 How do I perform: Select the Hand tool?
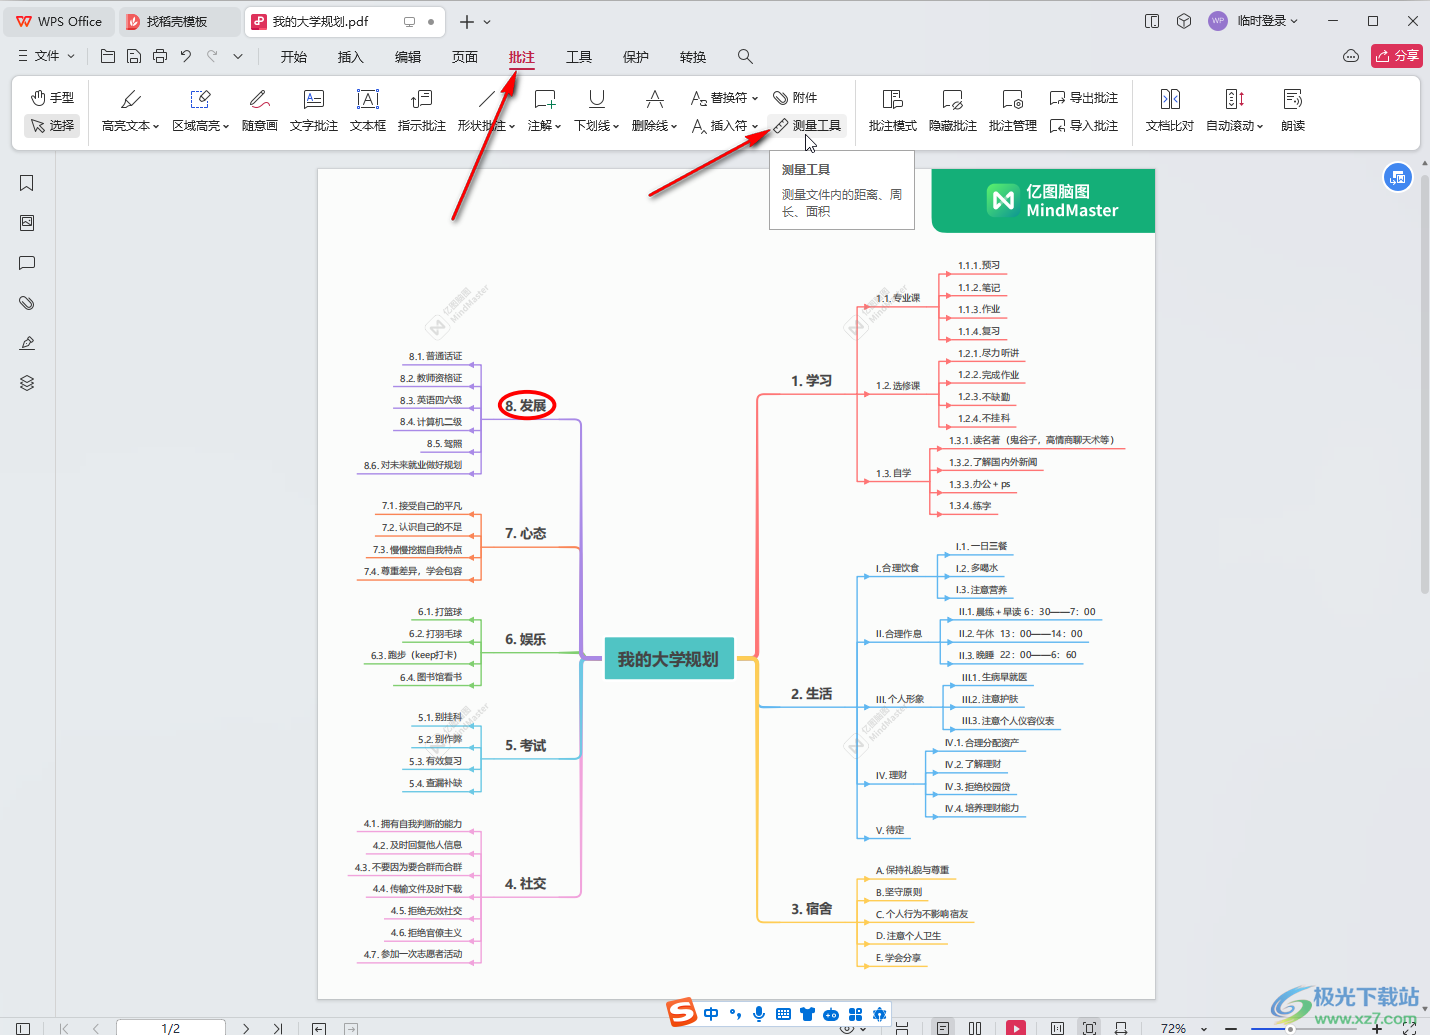tap(52, 97)
